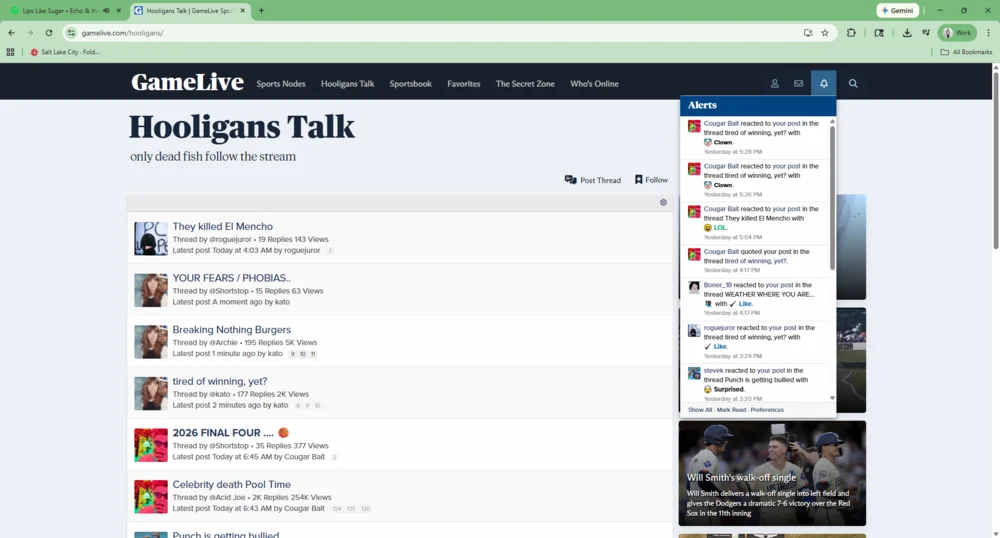Toggle Follow for Hooligans Talk forum
The width and height of the screenshot is (1000, 538).
[651, 180]
